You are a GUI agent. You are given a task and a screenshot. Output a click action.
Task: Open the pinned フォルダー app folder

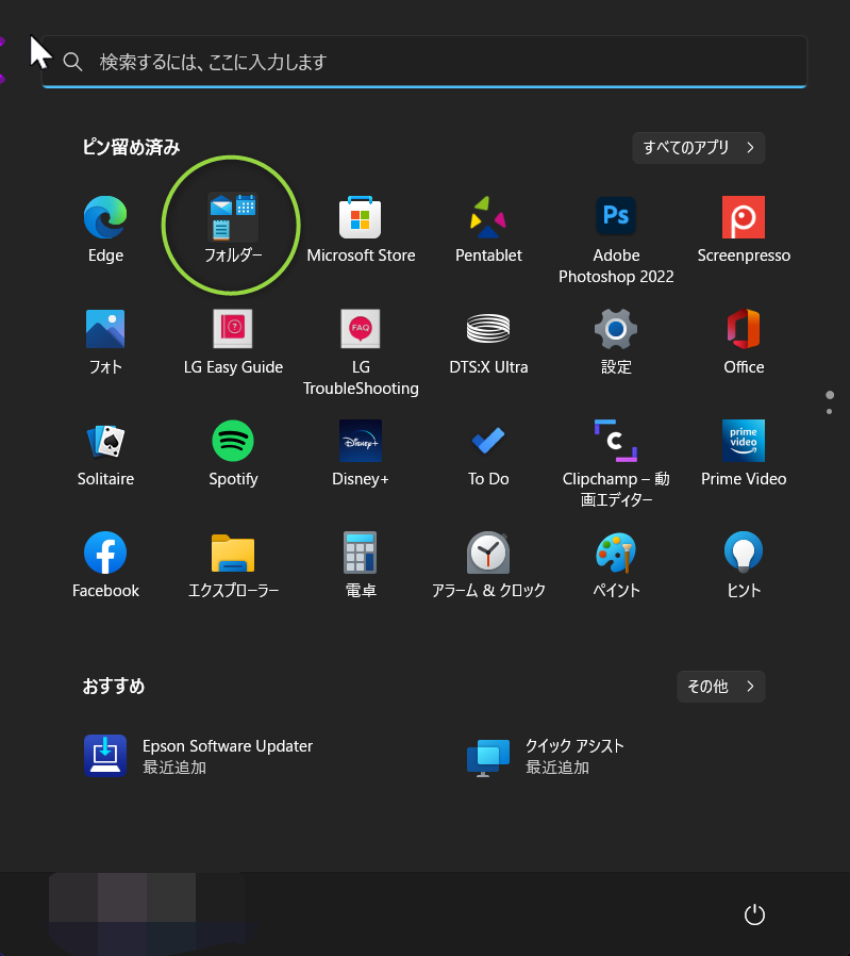pyautogui.click(x=233, y=229)
